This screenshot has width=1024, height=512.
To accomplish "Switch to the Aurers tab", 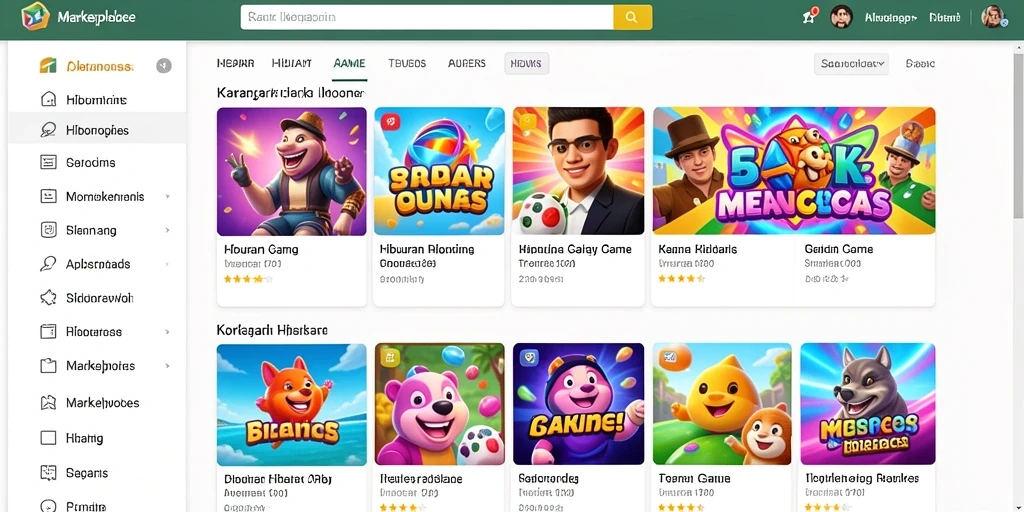I will coord(466,63).
